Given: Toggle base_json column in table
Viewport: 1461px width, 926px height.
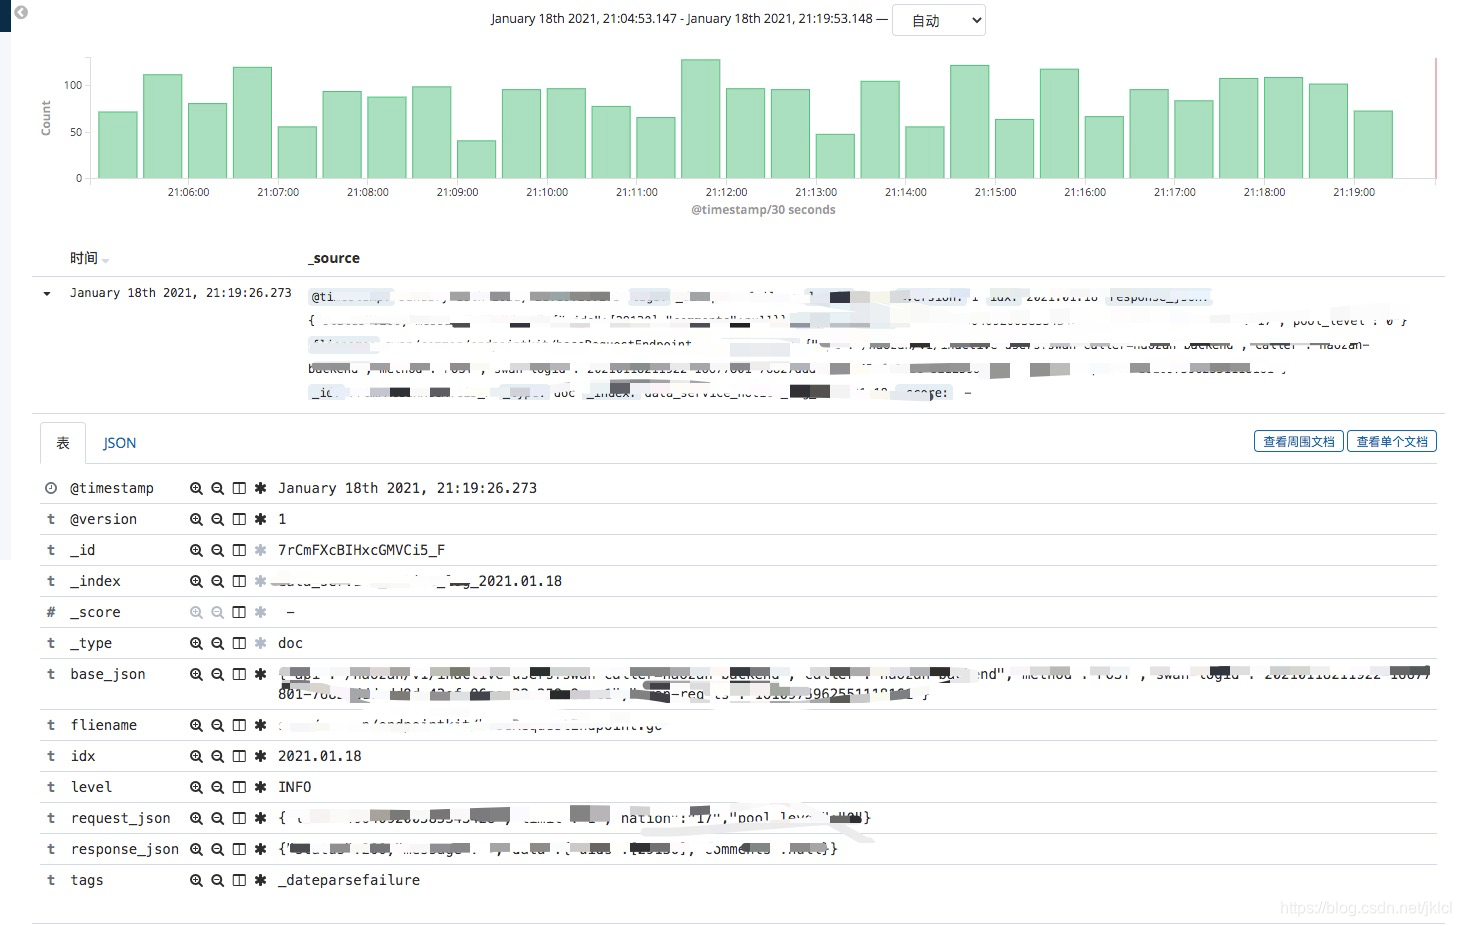Looking at the screenshot, I should (239, 675).
